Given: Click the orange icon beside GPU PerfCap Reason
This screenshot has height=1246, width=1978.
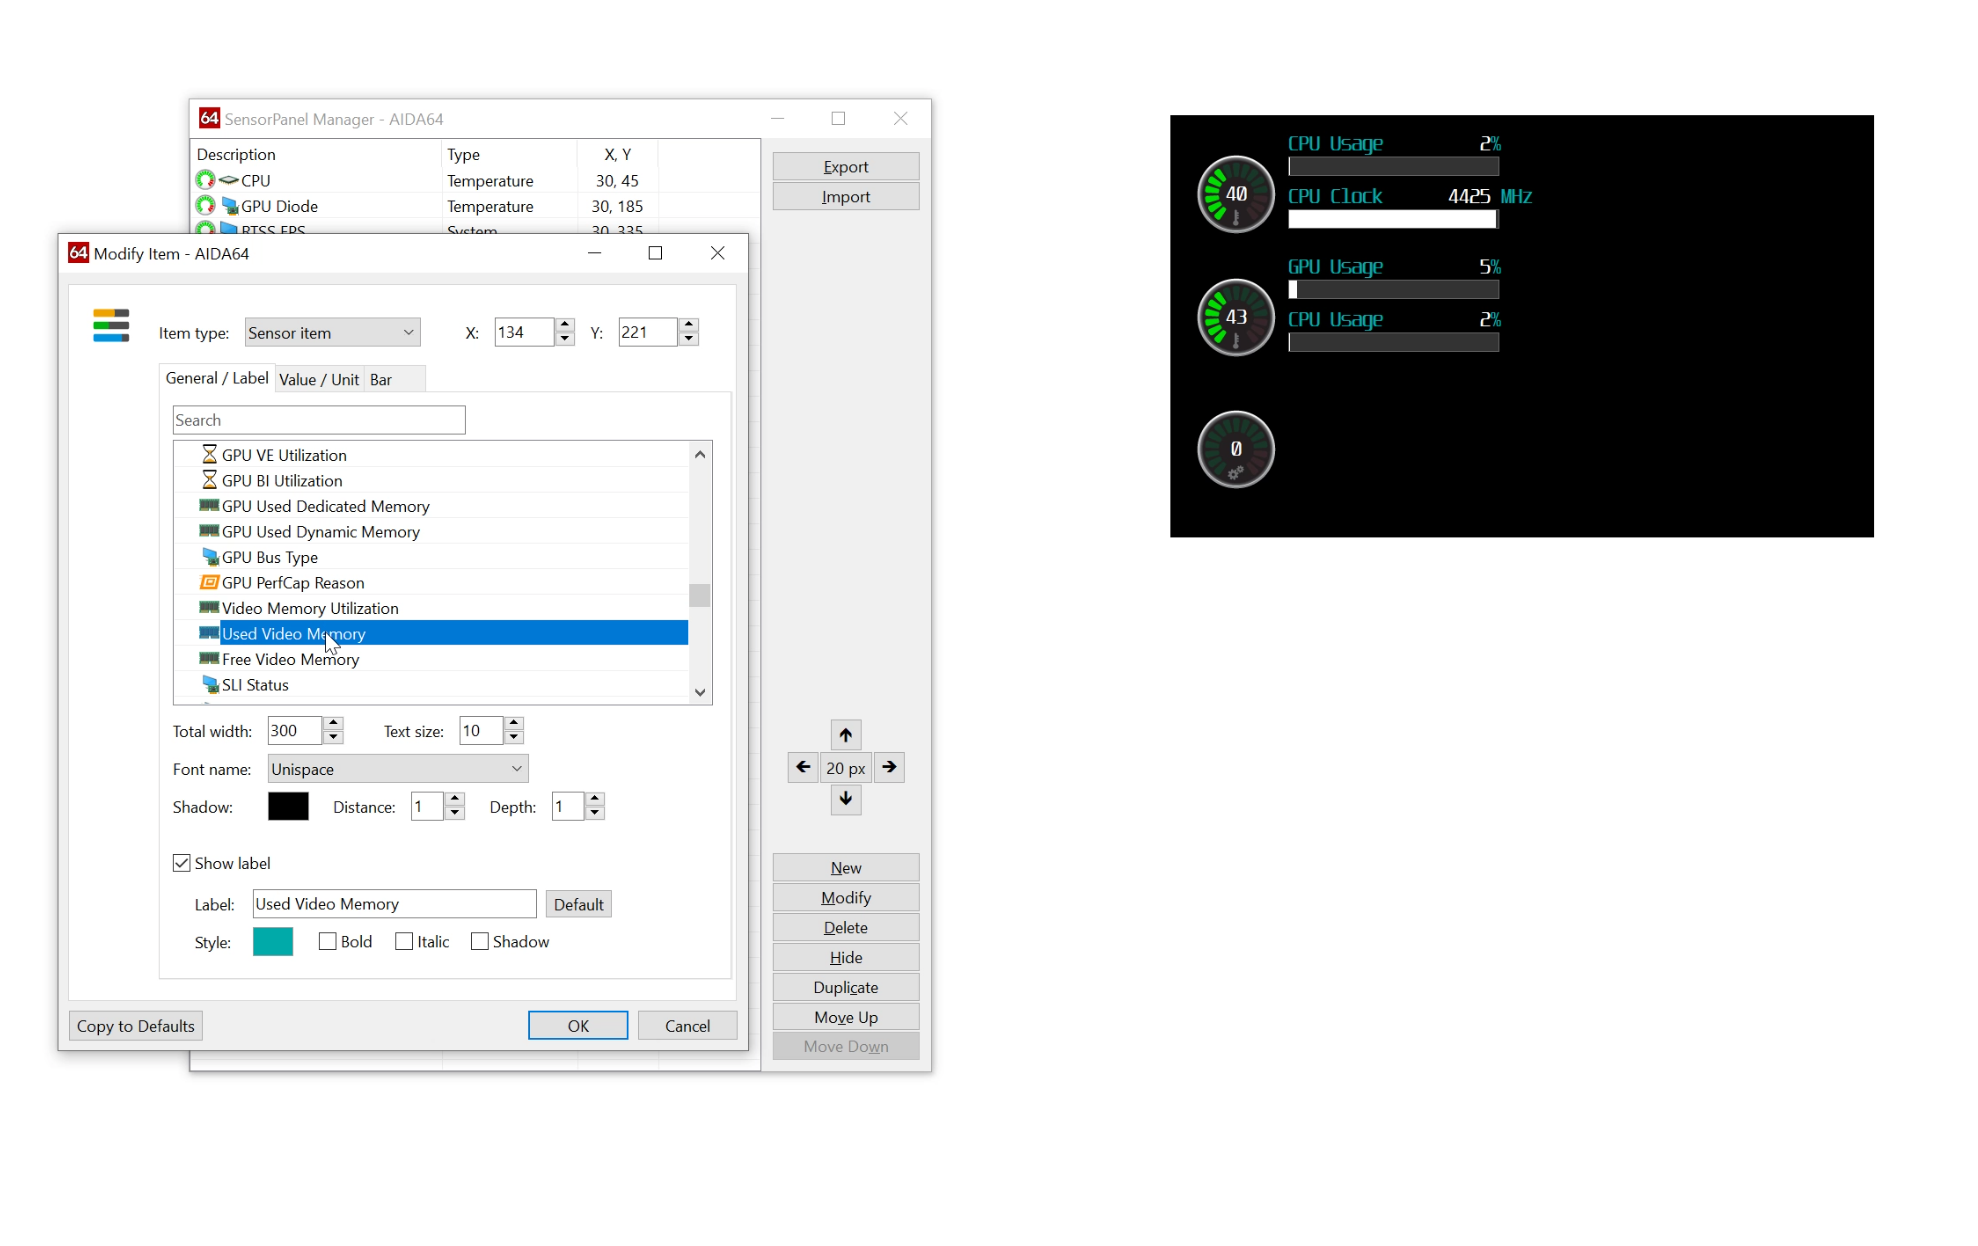Looking at the screenshot, I should [209, 583].
